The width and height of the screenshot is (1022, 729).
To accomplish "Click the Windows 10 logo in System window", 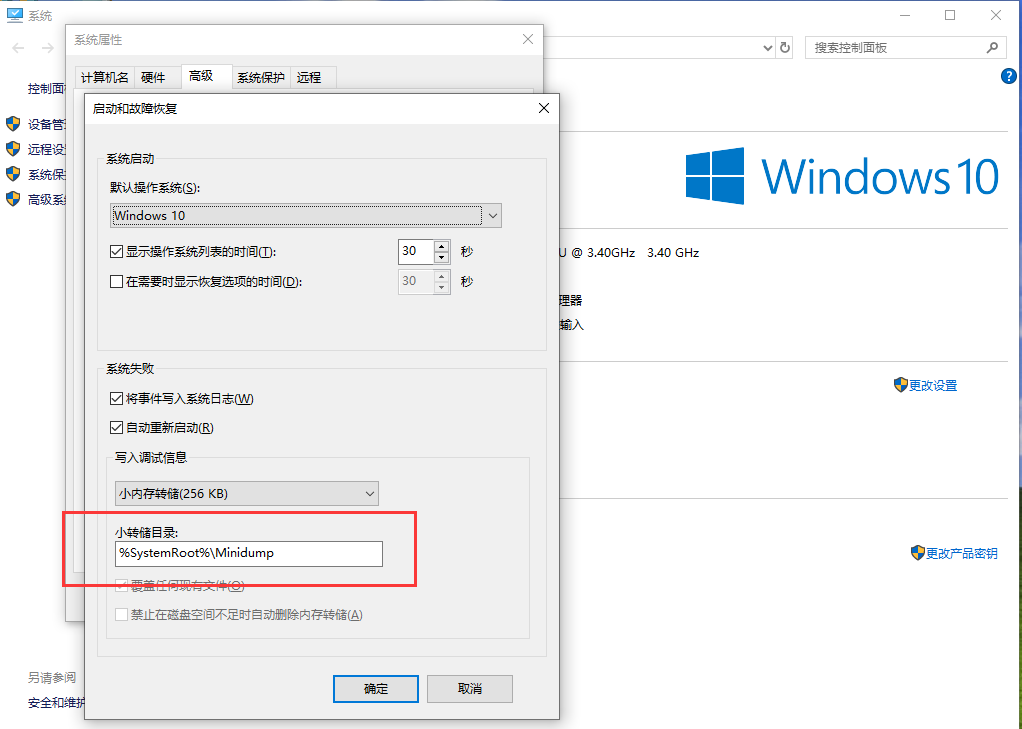I will 841,176.
